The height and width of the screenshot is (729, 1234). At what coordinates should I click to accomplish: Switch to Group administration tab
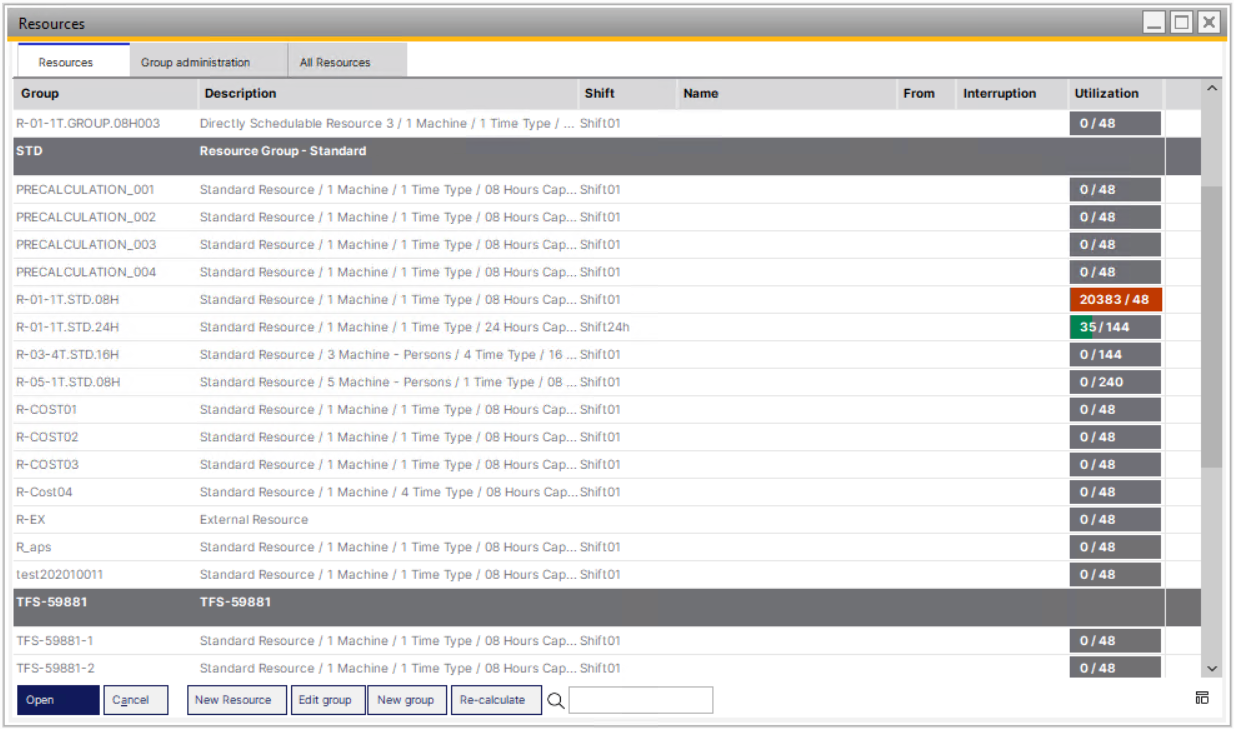pos(195,62)
